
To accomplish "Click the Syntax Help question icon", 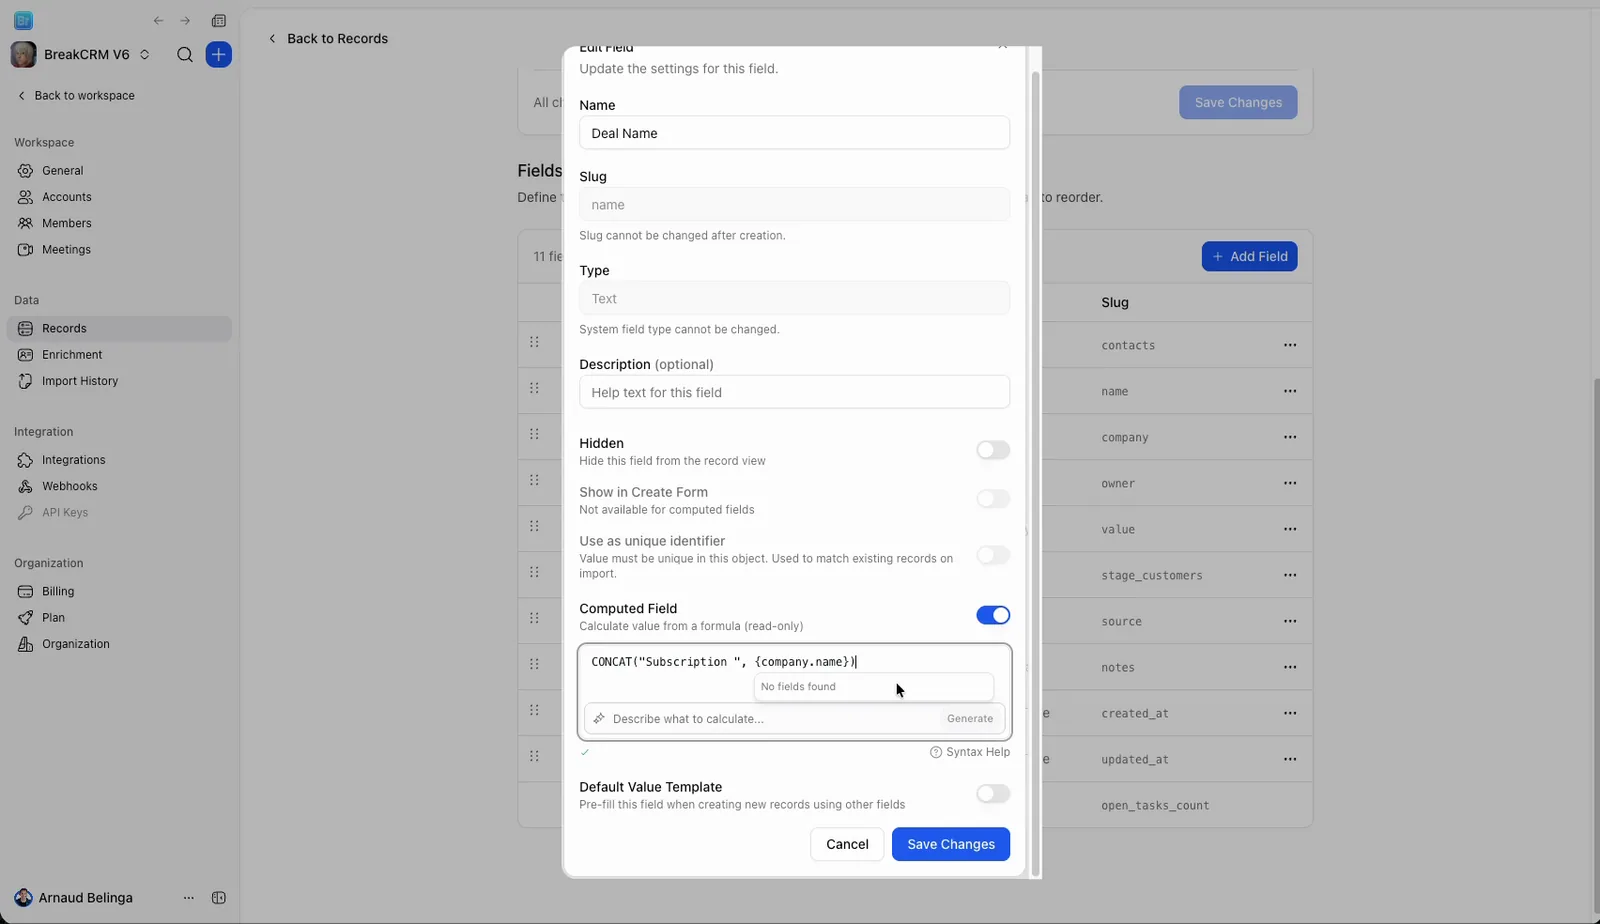I will coord(936,752).
